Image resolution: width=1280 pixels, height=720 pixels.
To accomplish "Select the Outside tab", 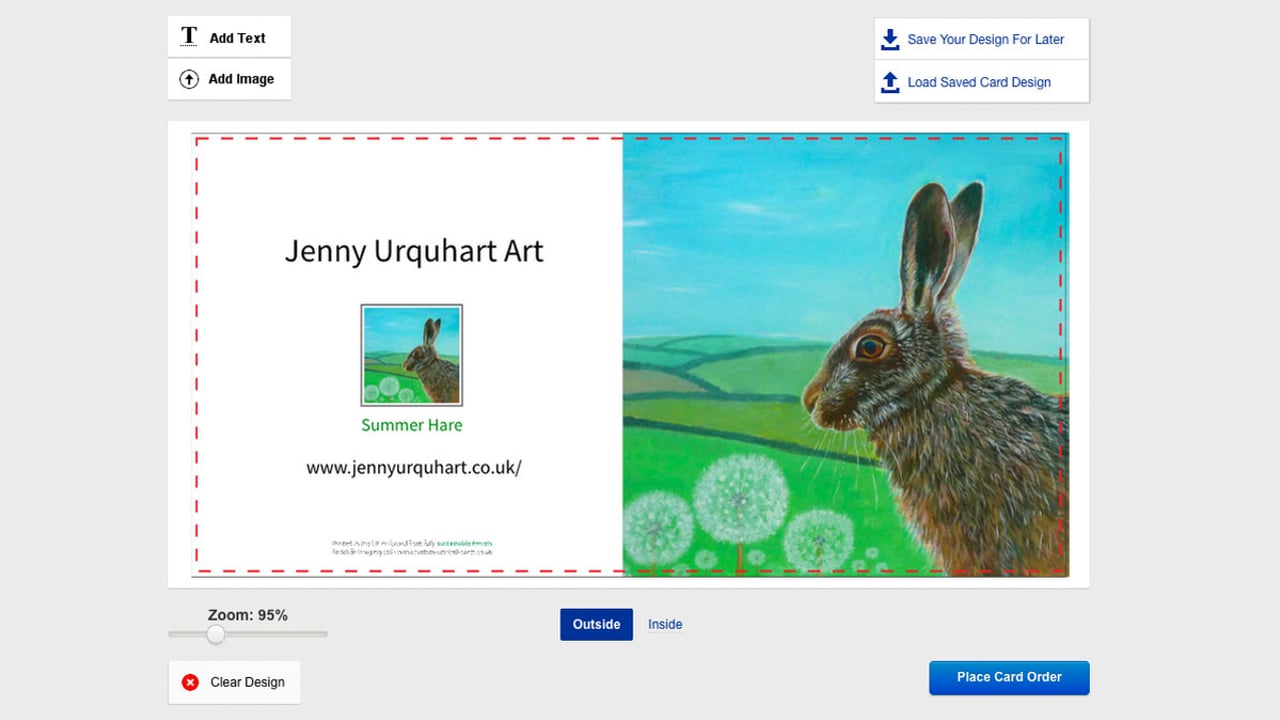I will (x=596, y=624).
